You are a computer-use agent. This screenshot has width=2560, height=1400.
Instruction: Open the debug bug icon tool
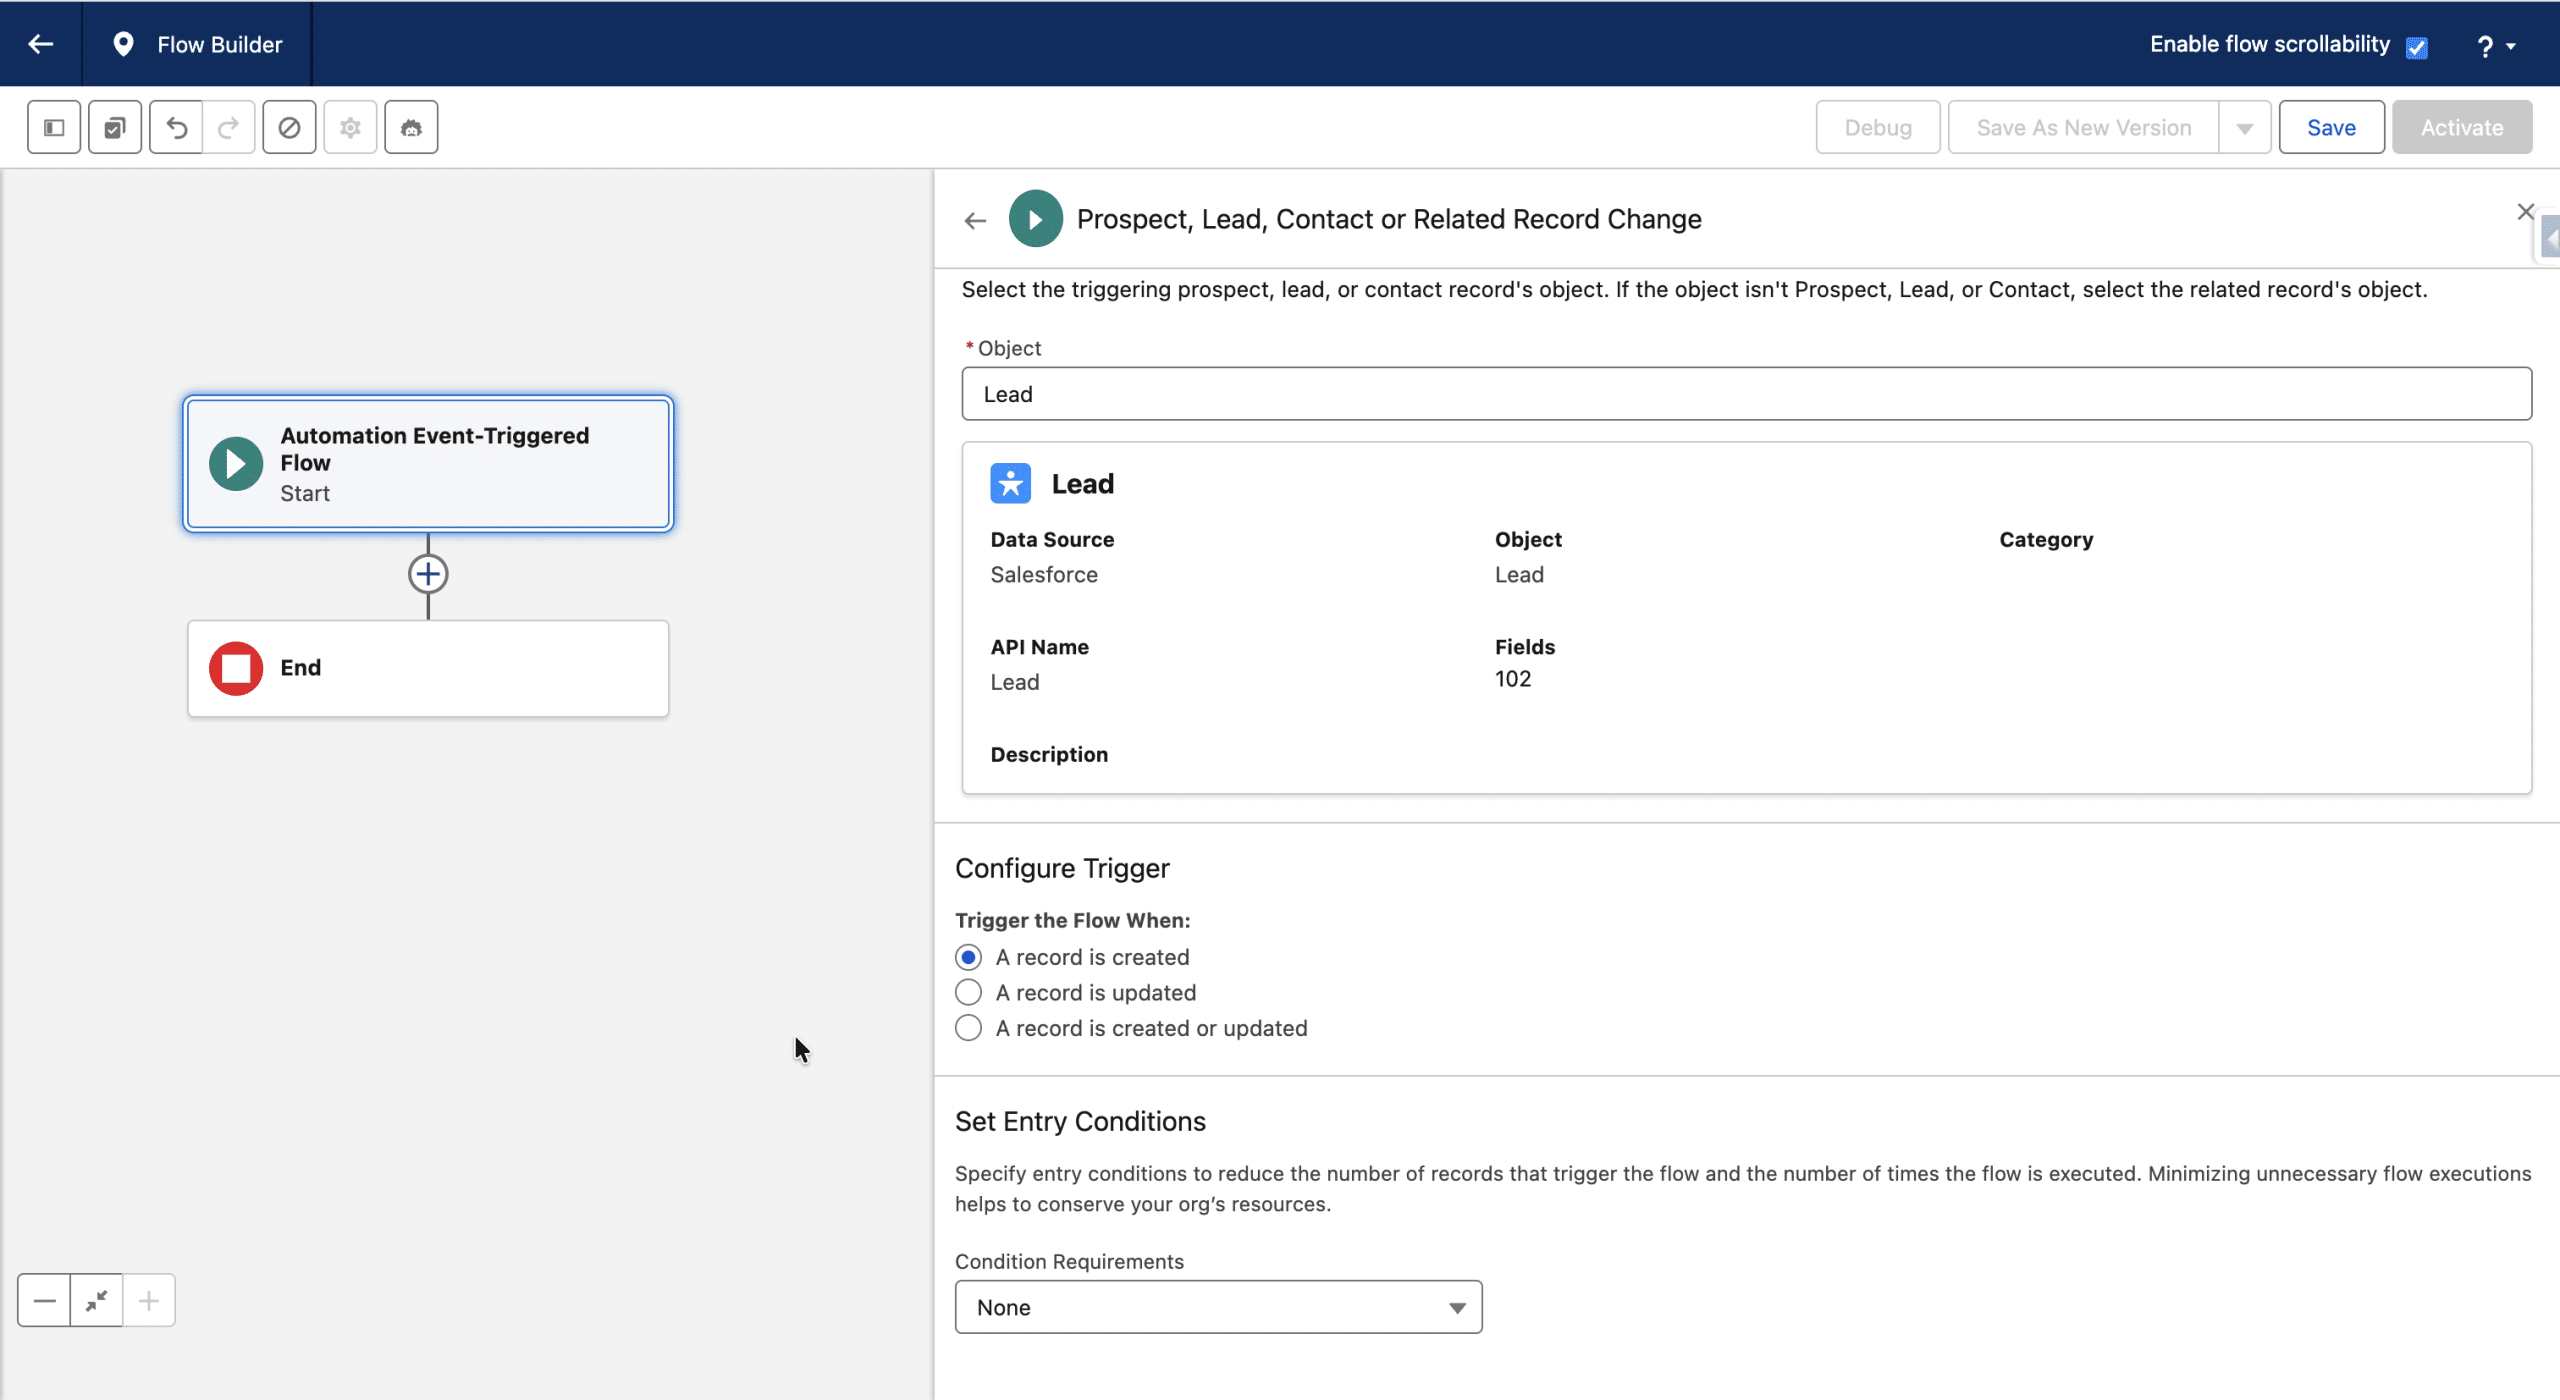tap(411, 127)
